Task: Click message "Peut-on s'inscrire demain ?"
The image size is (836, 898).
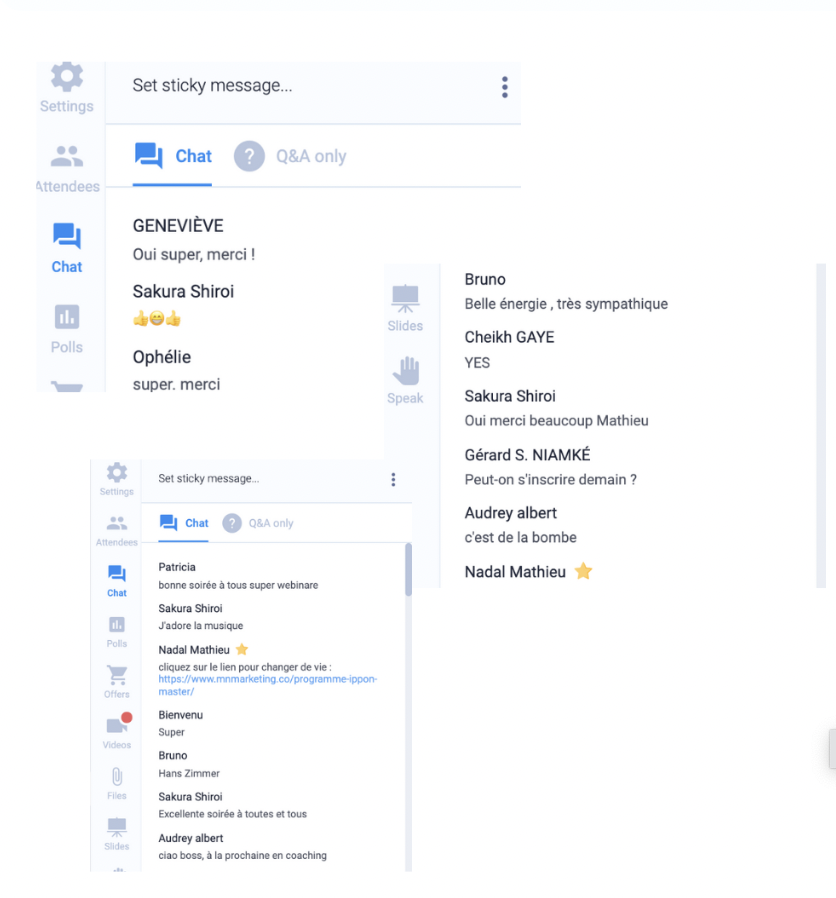Action: click(x=551, y=480)
